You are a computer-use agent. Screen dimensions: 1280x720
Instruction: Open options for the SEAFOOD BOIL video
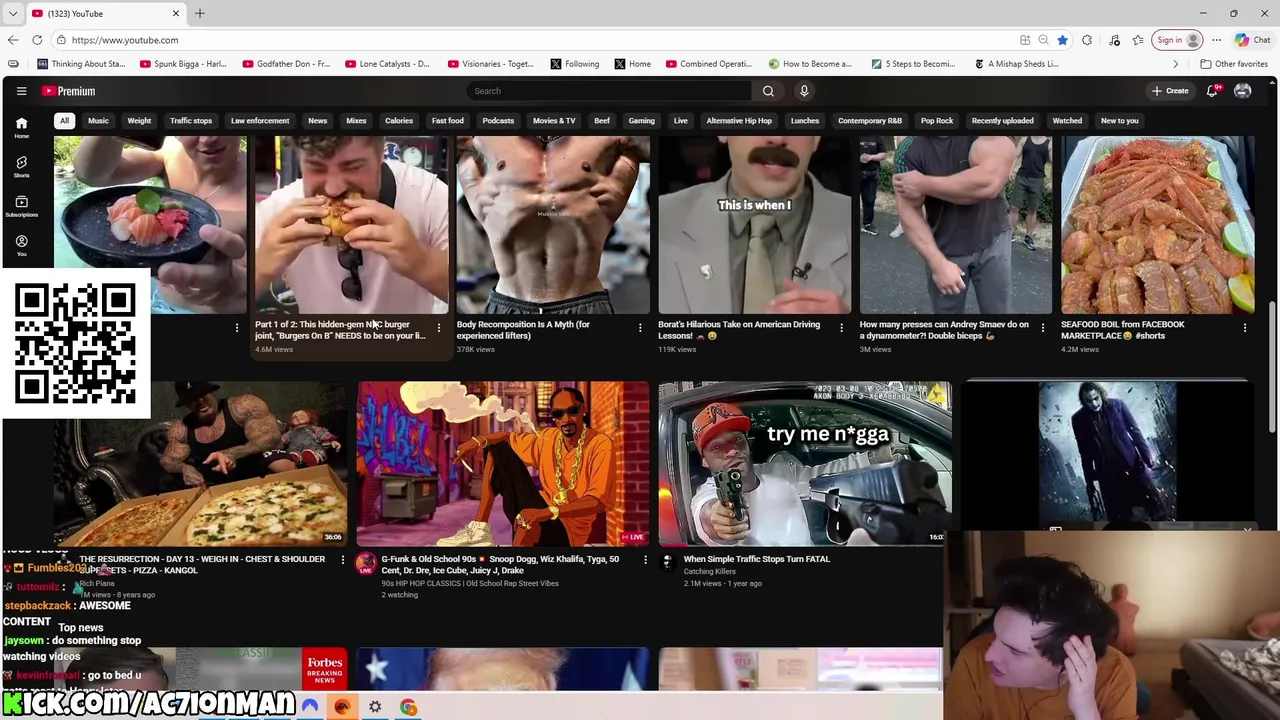click(x=1245, y=328)
